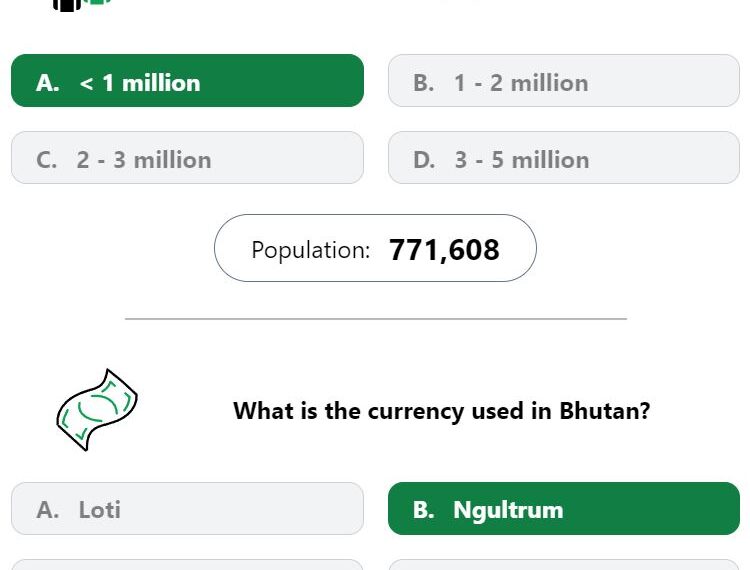Choose the "1 - 2 million" option
Image resolution: width=750 pixels, height=570 pixels.
click(x=564, y=80)
